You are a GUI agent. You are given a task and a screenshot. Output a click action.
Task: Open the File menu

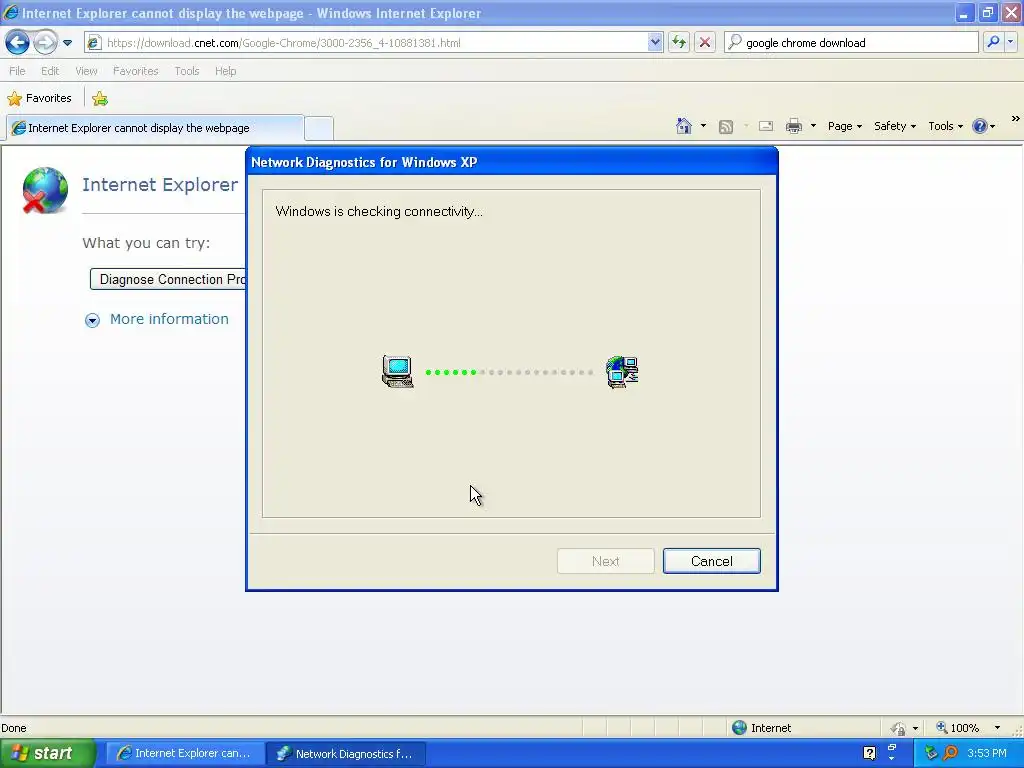17,71
